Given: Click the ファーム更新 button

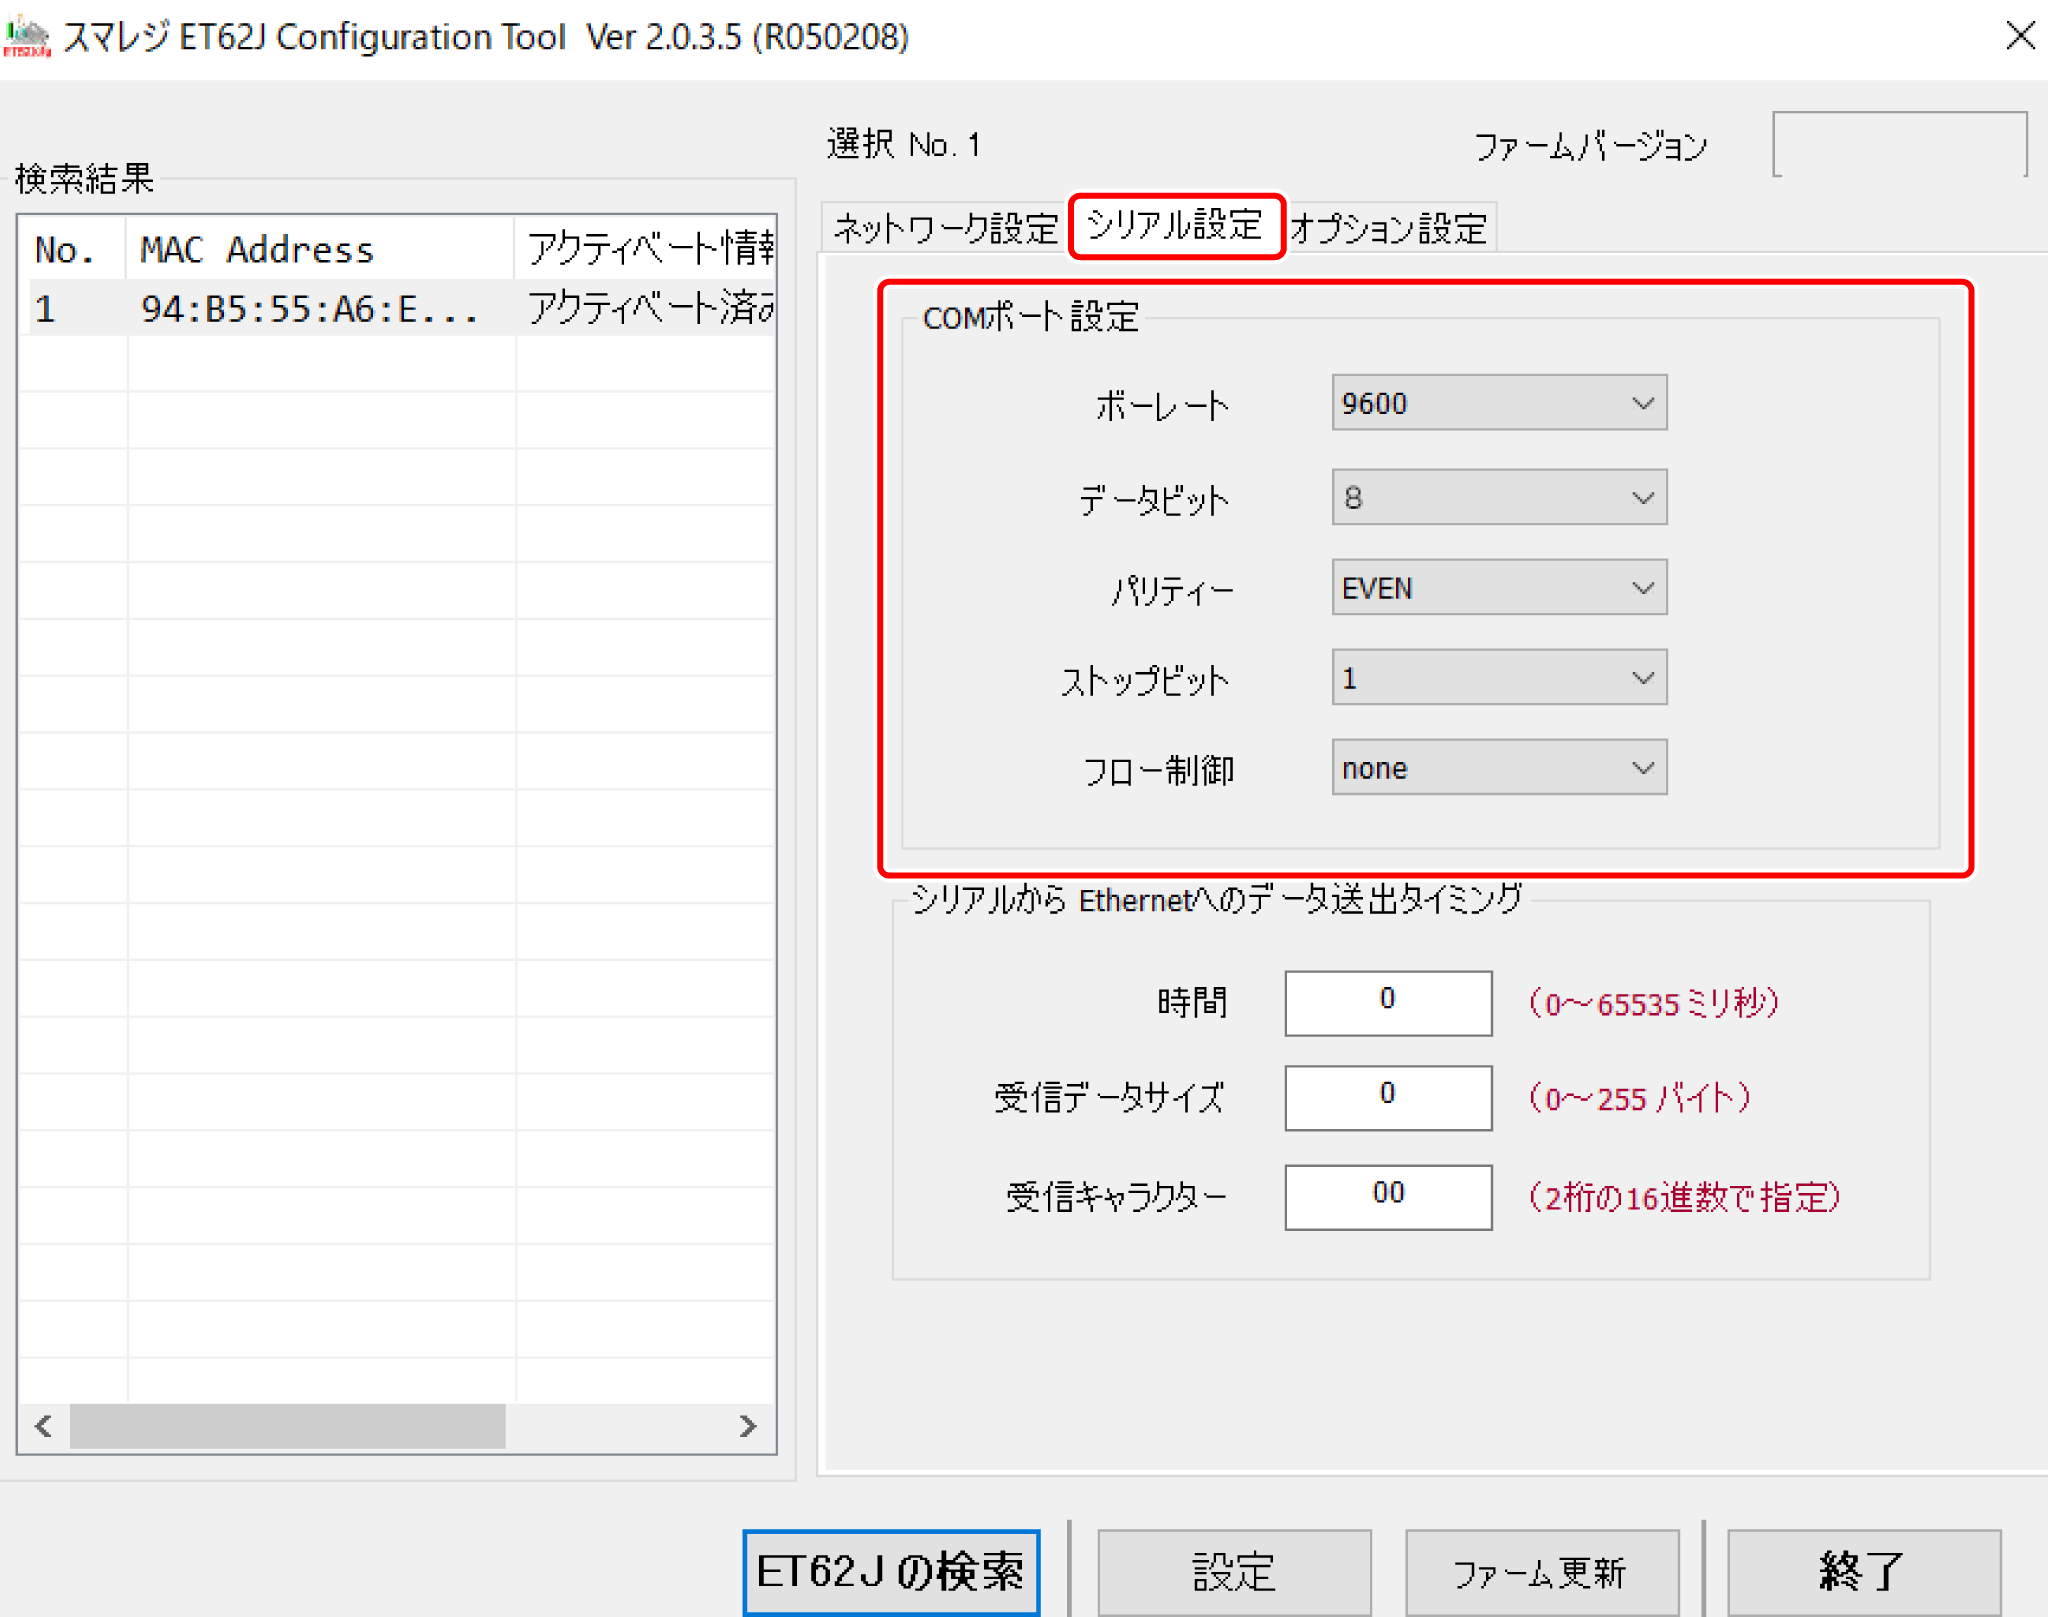Looking at the screenshot, I should 1540,1571.
